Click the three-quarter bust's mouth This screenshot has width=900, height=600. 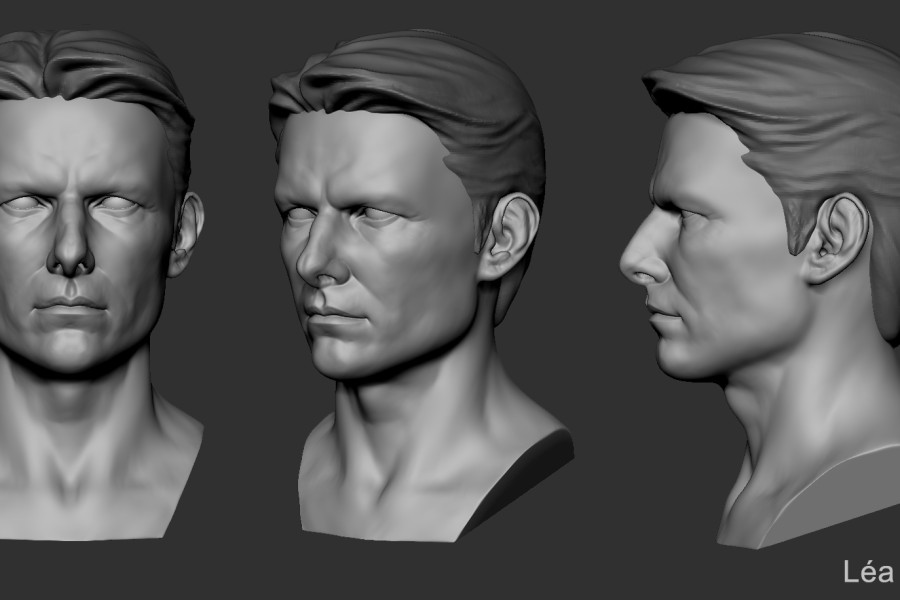point(335,317)
